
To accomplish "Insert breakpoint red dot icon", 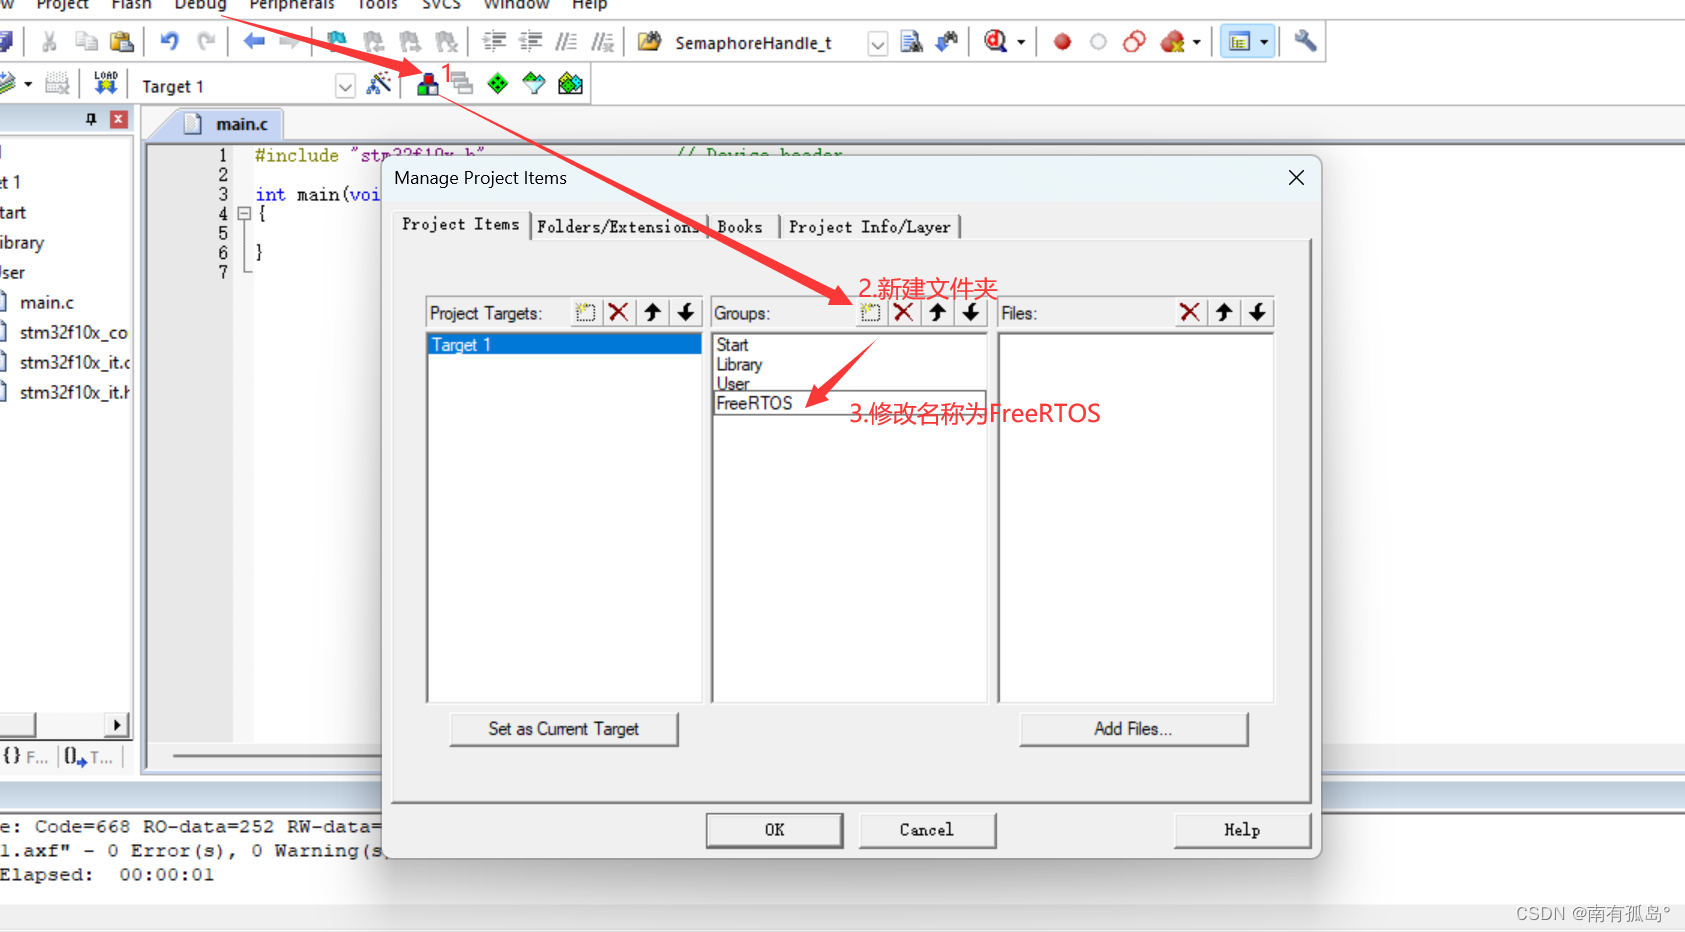I will pyautogui.click(x=1062, y=42).
